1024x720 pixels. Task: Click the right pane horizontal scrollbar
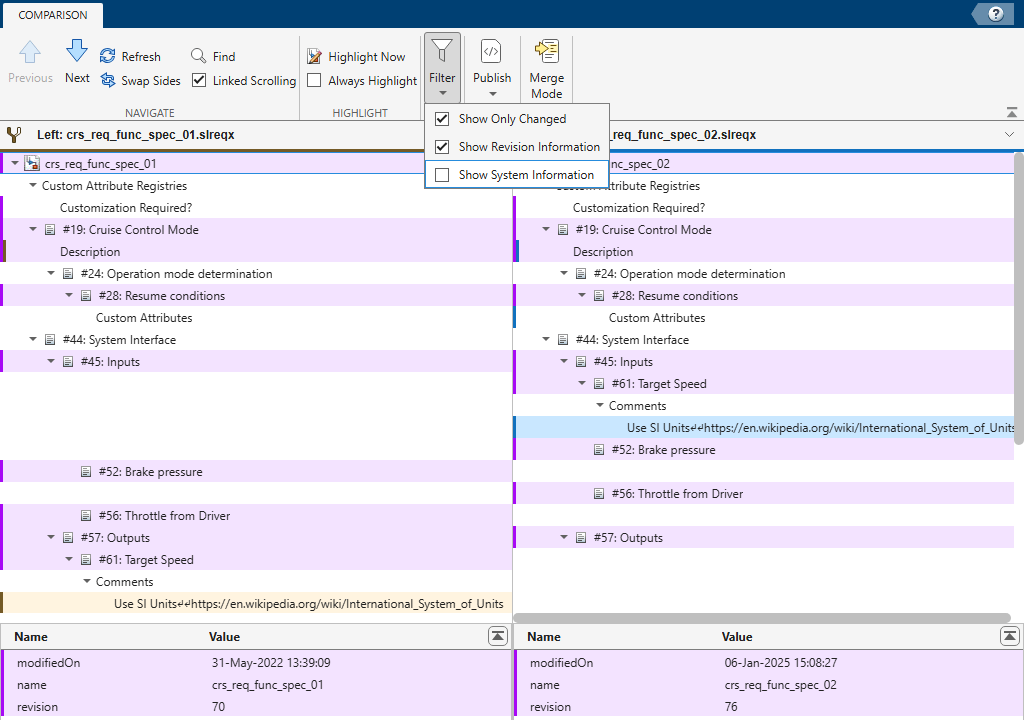(762, 617)
